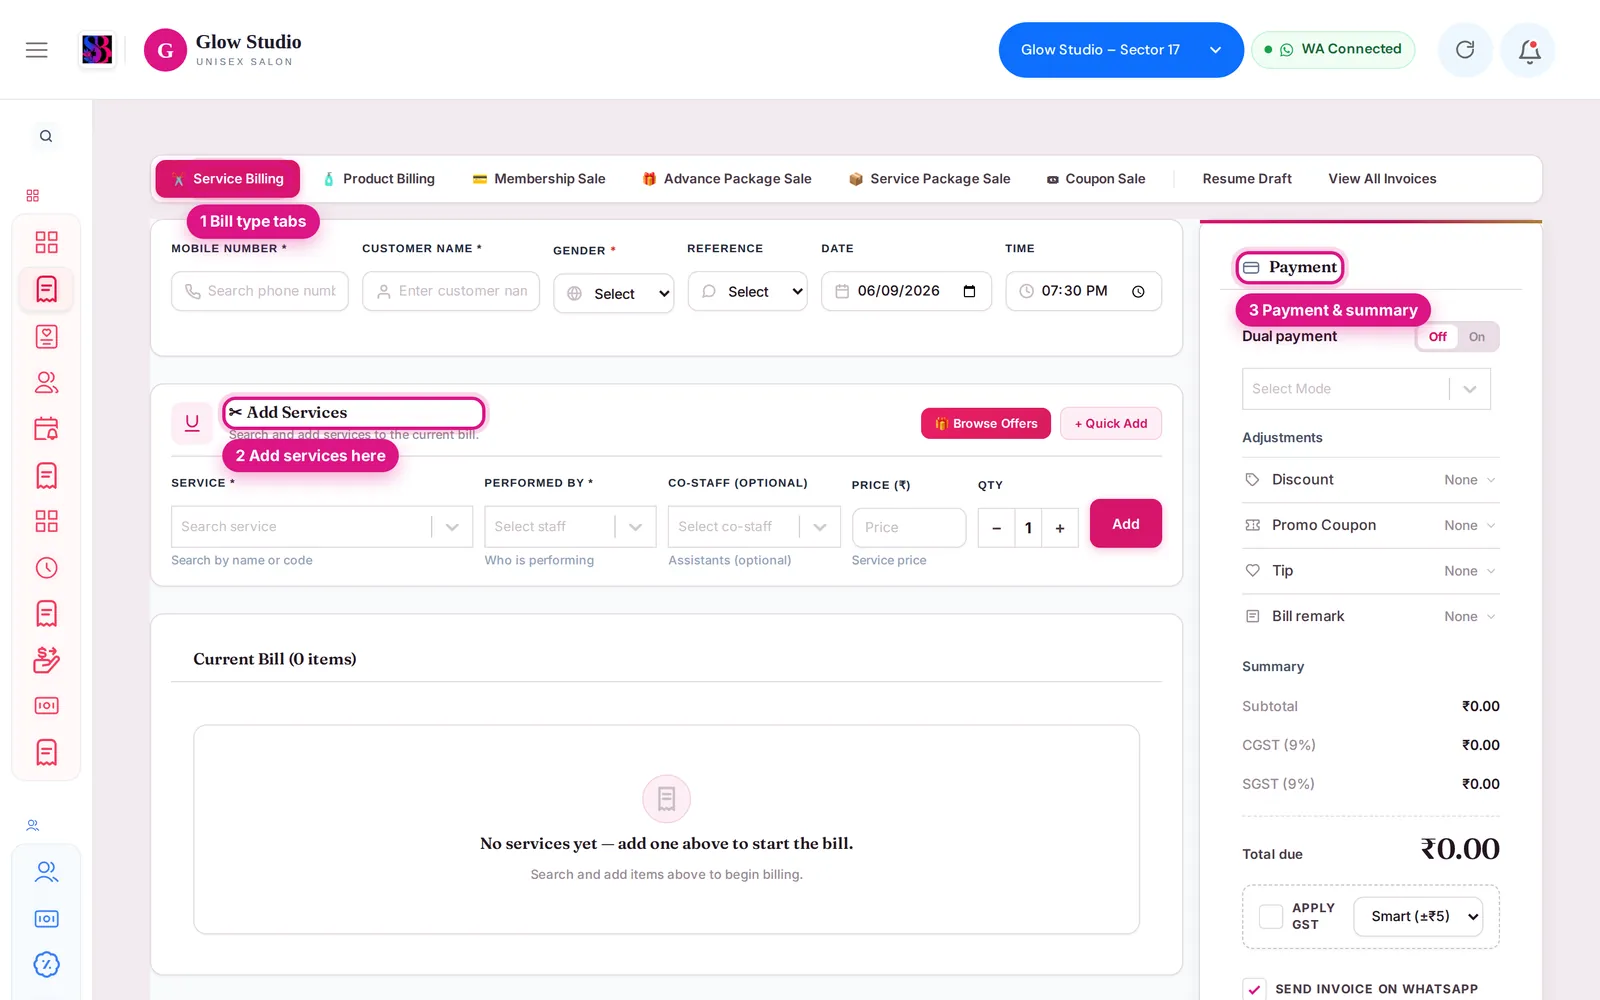Set Dual payment to Off
The width and height of the screenshot is (1600, 1000).
point(1437,337)
